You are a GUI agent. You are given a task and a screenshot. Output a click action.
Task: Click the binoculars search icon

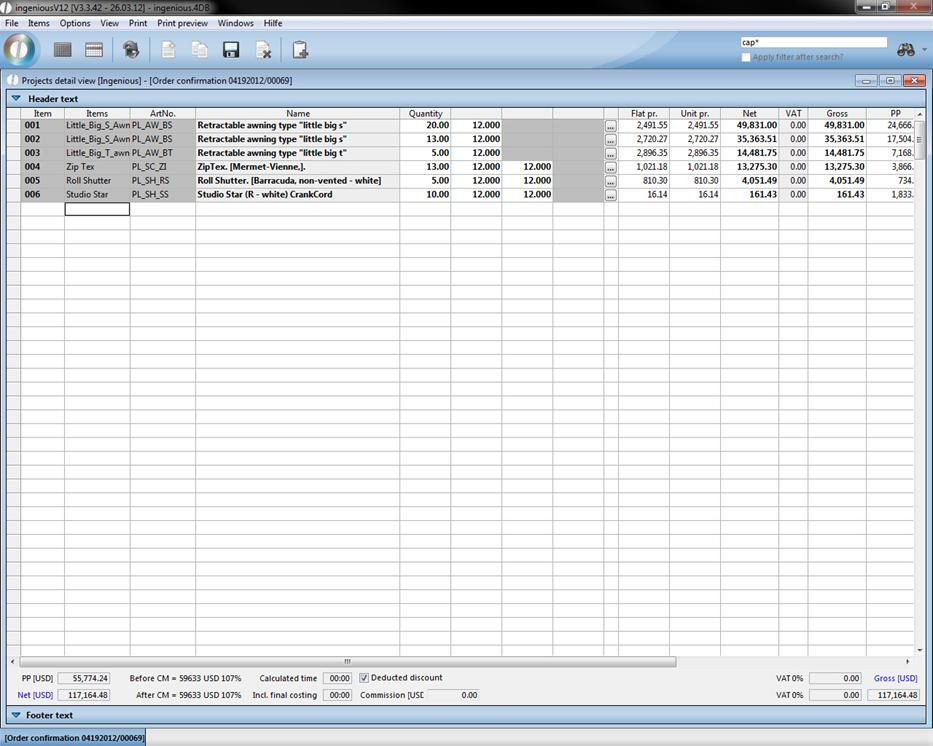(905, 50)
